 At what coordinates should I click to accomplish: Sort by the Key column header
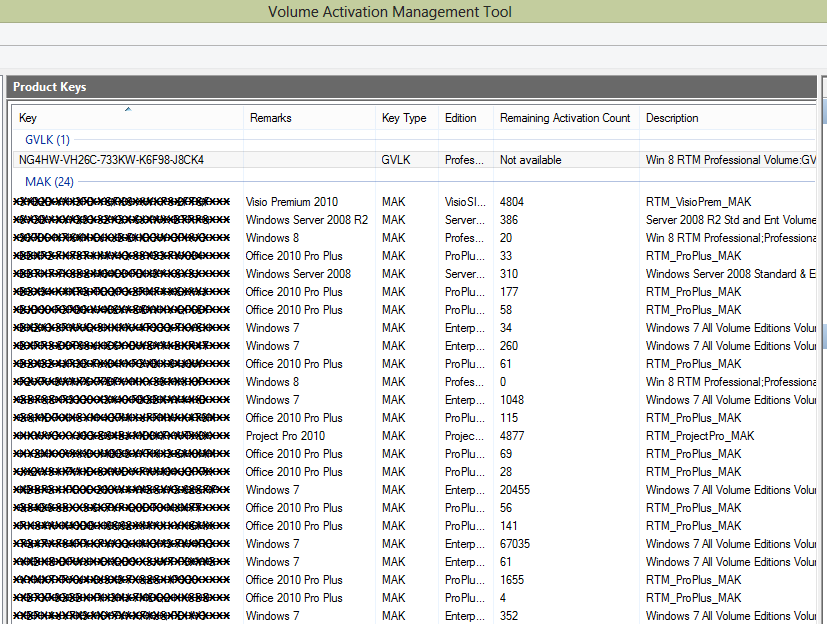pyautogui.click(x=128, y=118)
